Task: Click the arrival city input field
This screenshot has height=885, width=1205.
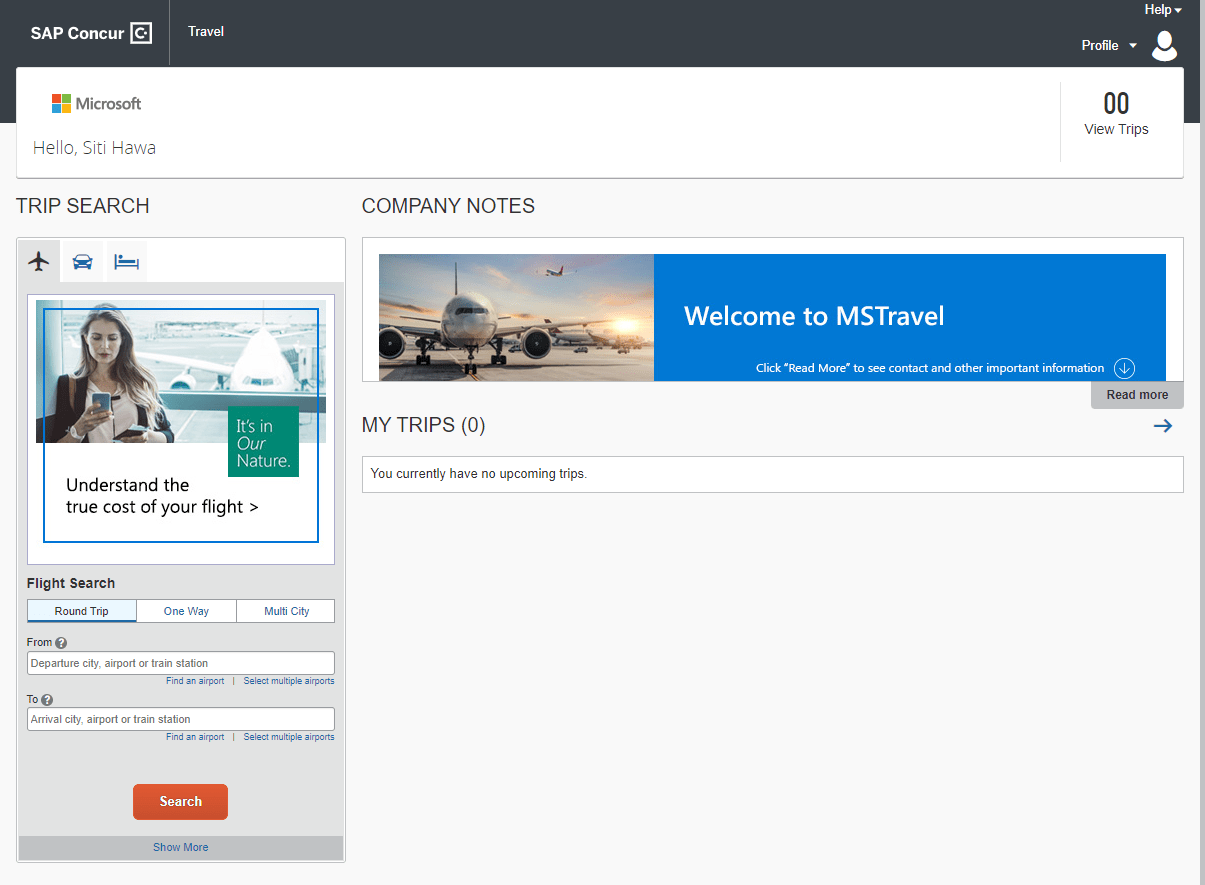Action: (x=181, y=719)
